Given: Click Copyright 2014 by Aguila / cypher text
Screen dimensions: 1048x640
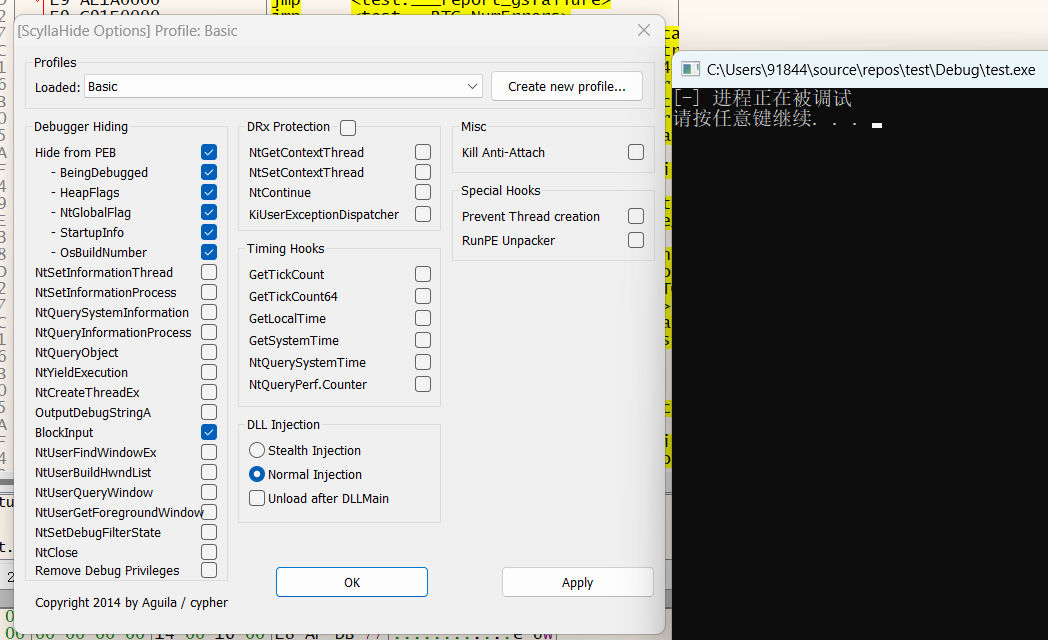Looking at the screenshot, I should tap(131, 603).
